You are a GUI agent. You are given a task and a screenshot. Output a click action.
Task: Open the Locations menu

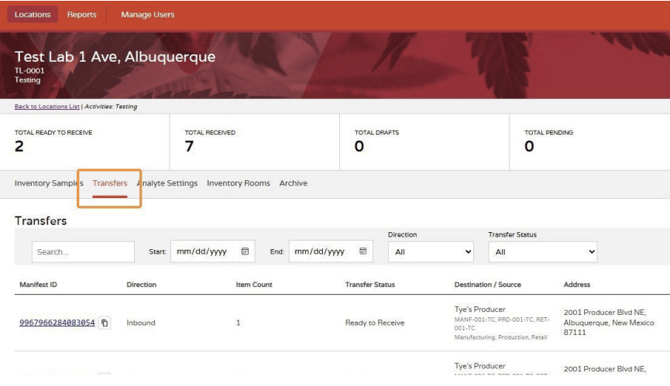click(x=32, y=15)
